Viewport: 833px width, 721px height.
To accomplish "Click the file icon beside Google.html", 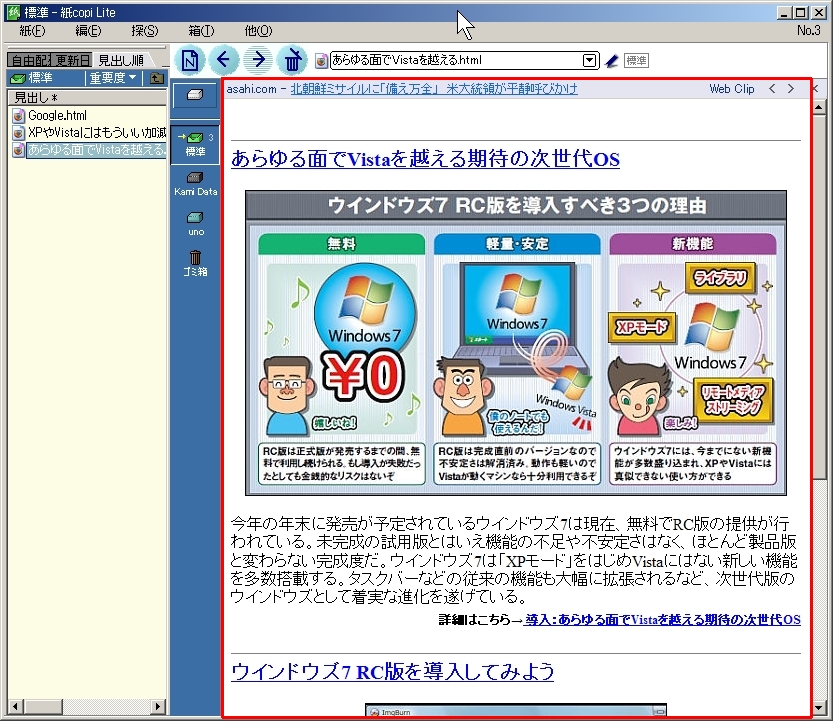I will coord(19,115).
